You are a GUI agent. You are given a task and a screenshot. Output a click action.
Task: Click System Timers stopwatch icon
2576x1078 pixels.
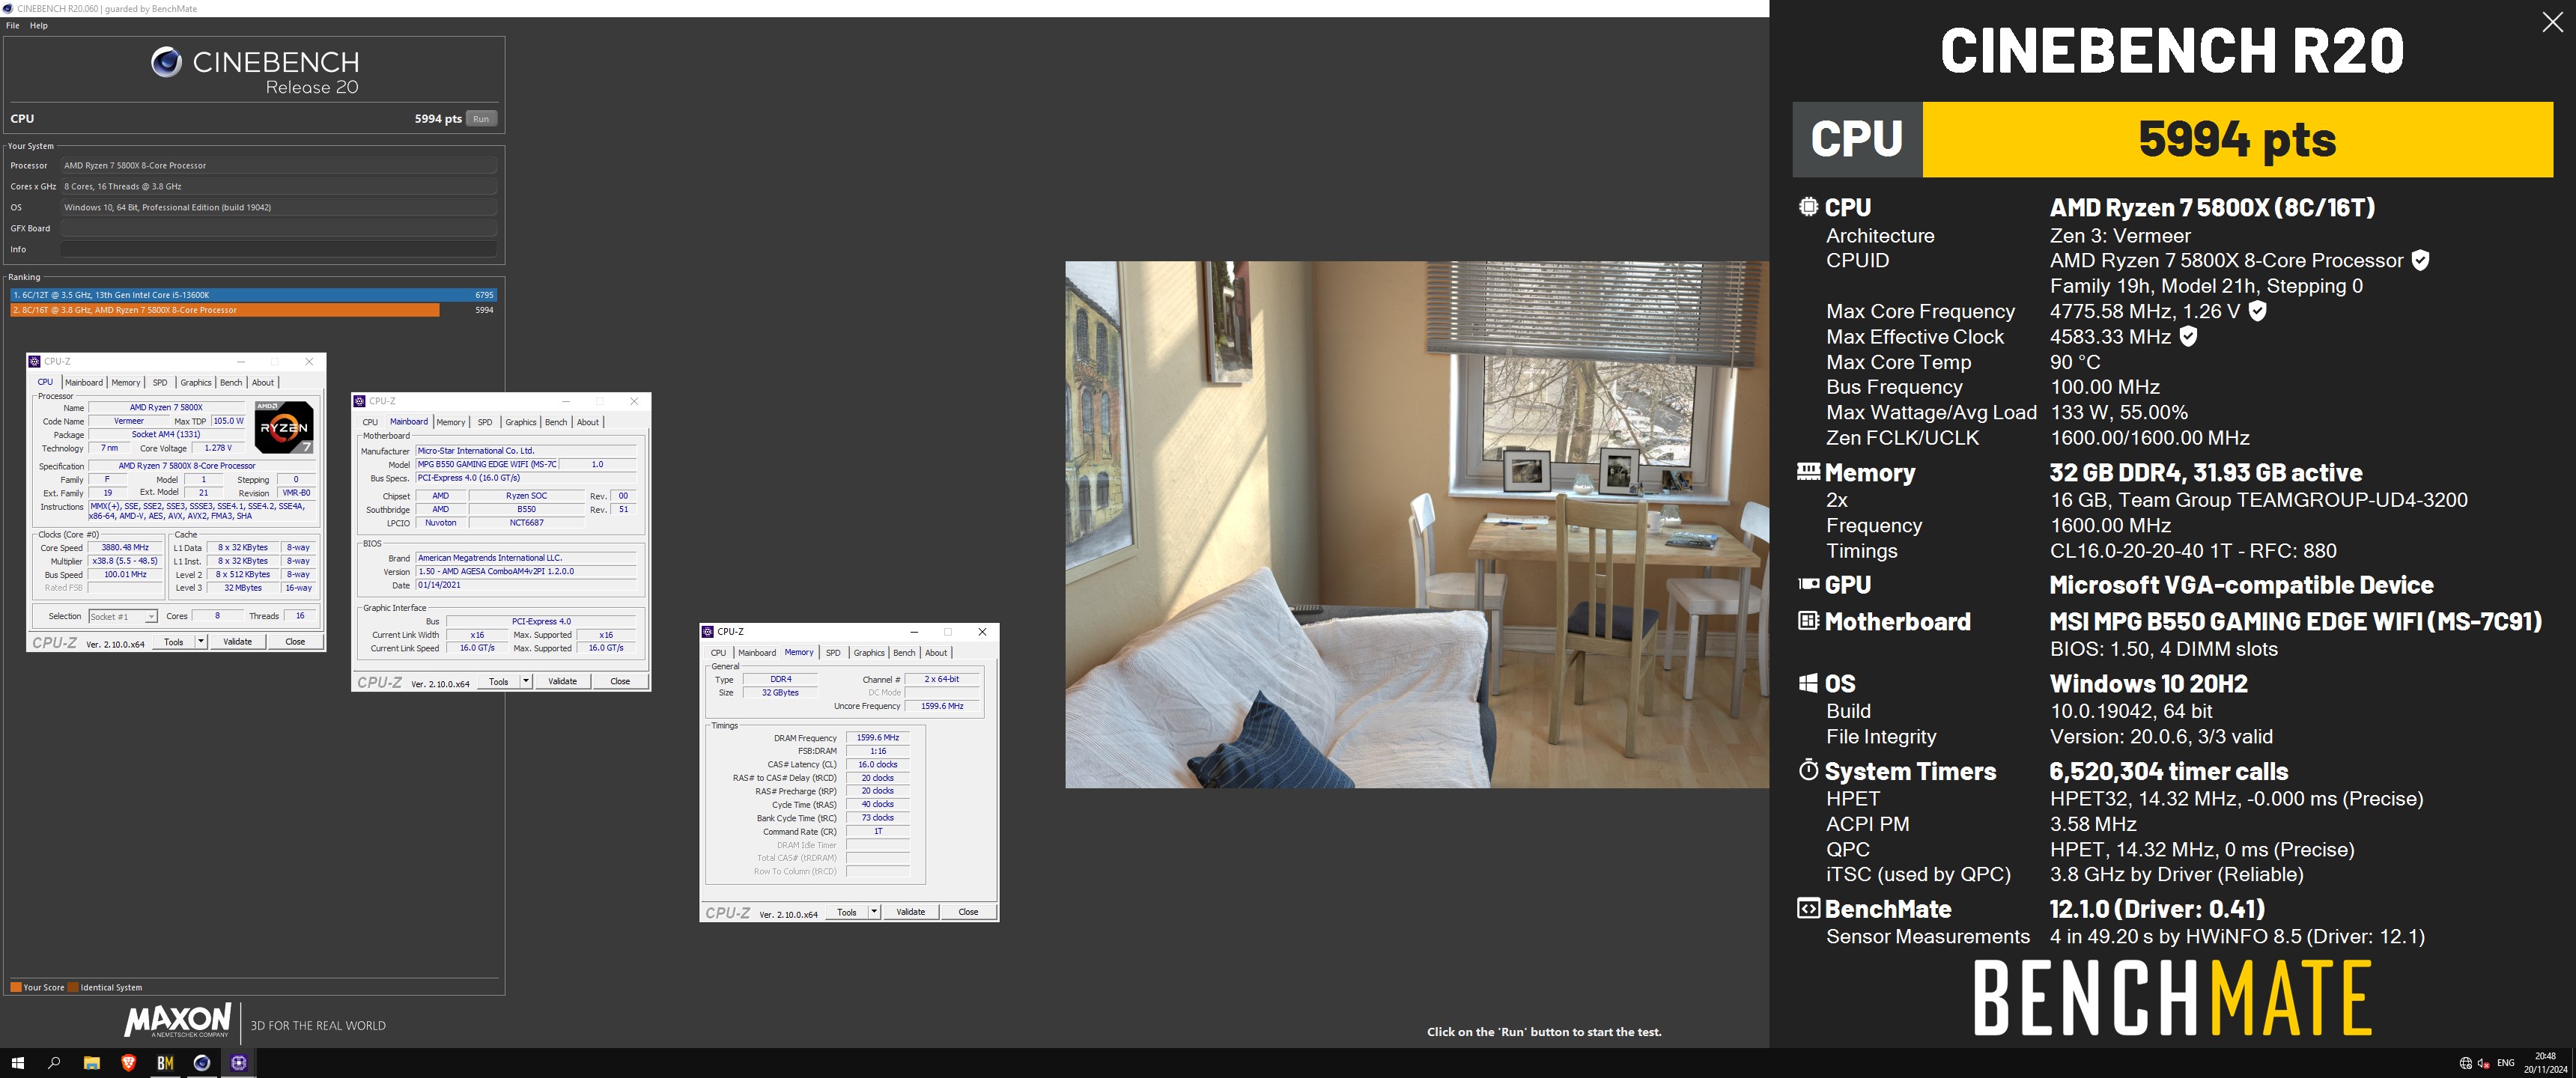click(x=1808, y=770)
